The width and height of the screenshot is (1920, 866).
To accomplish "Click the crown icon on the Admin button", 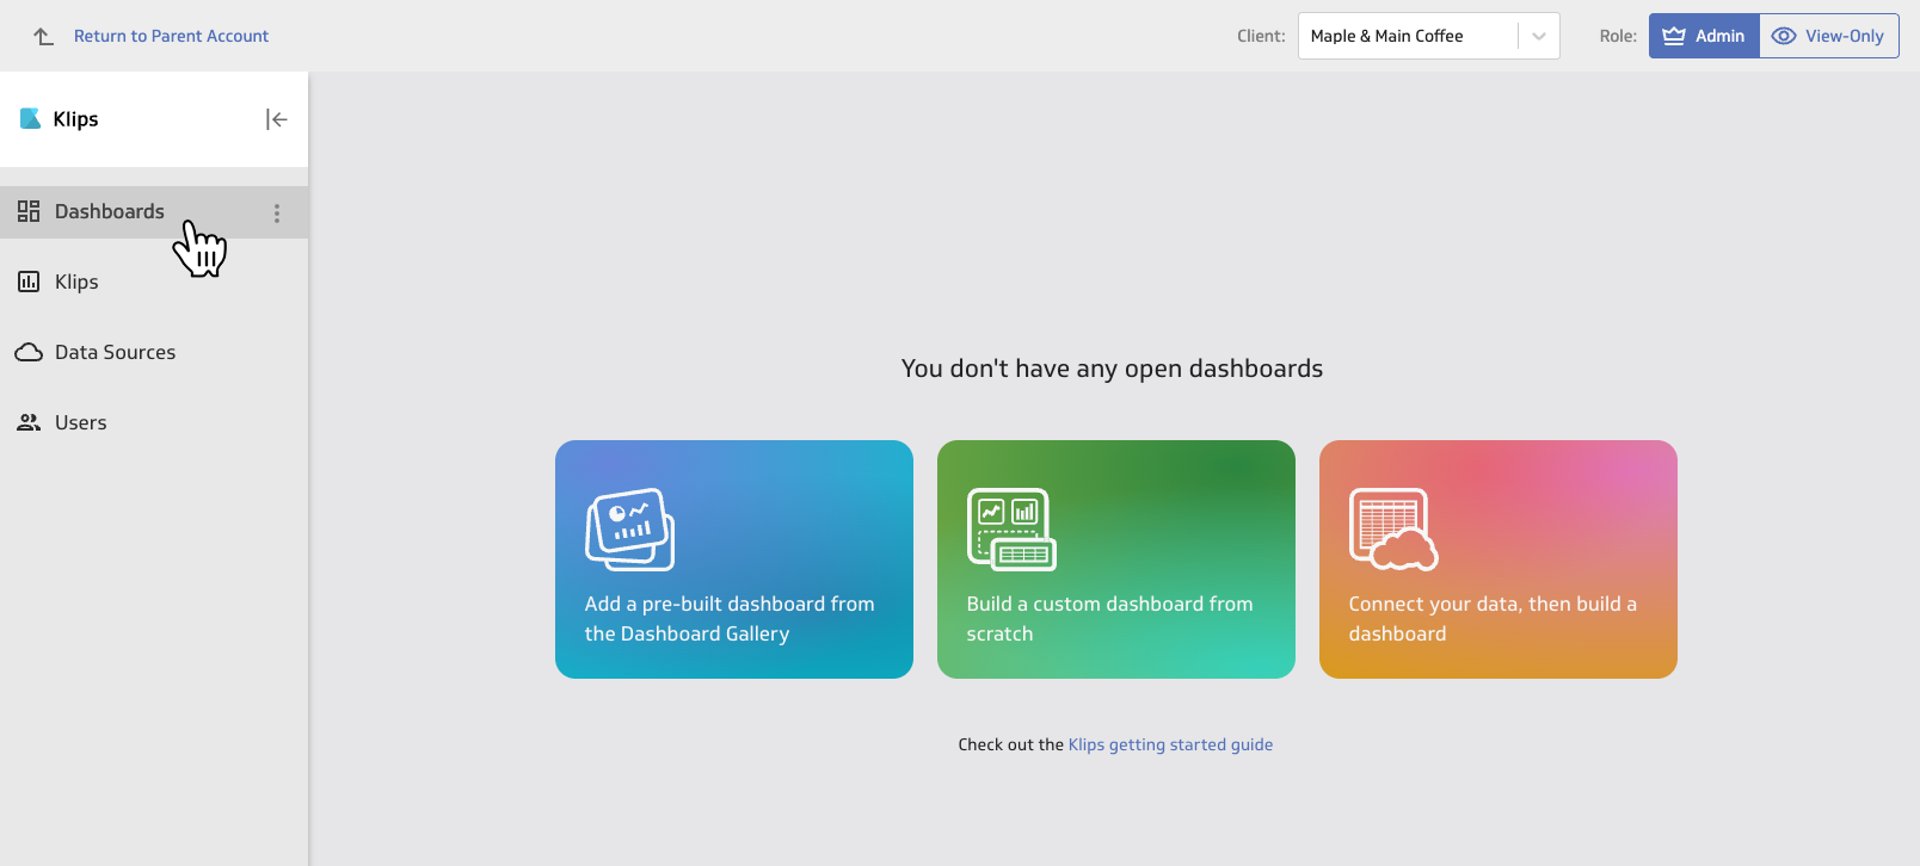I will (1674, 36).
